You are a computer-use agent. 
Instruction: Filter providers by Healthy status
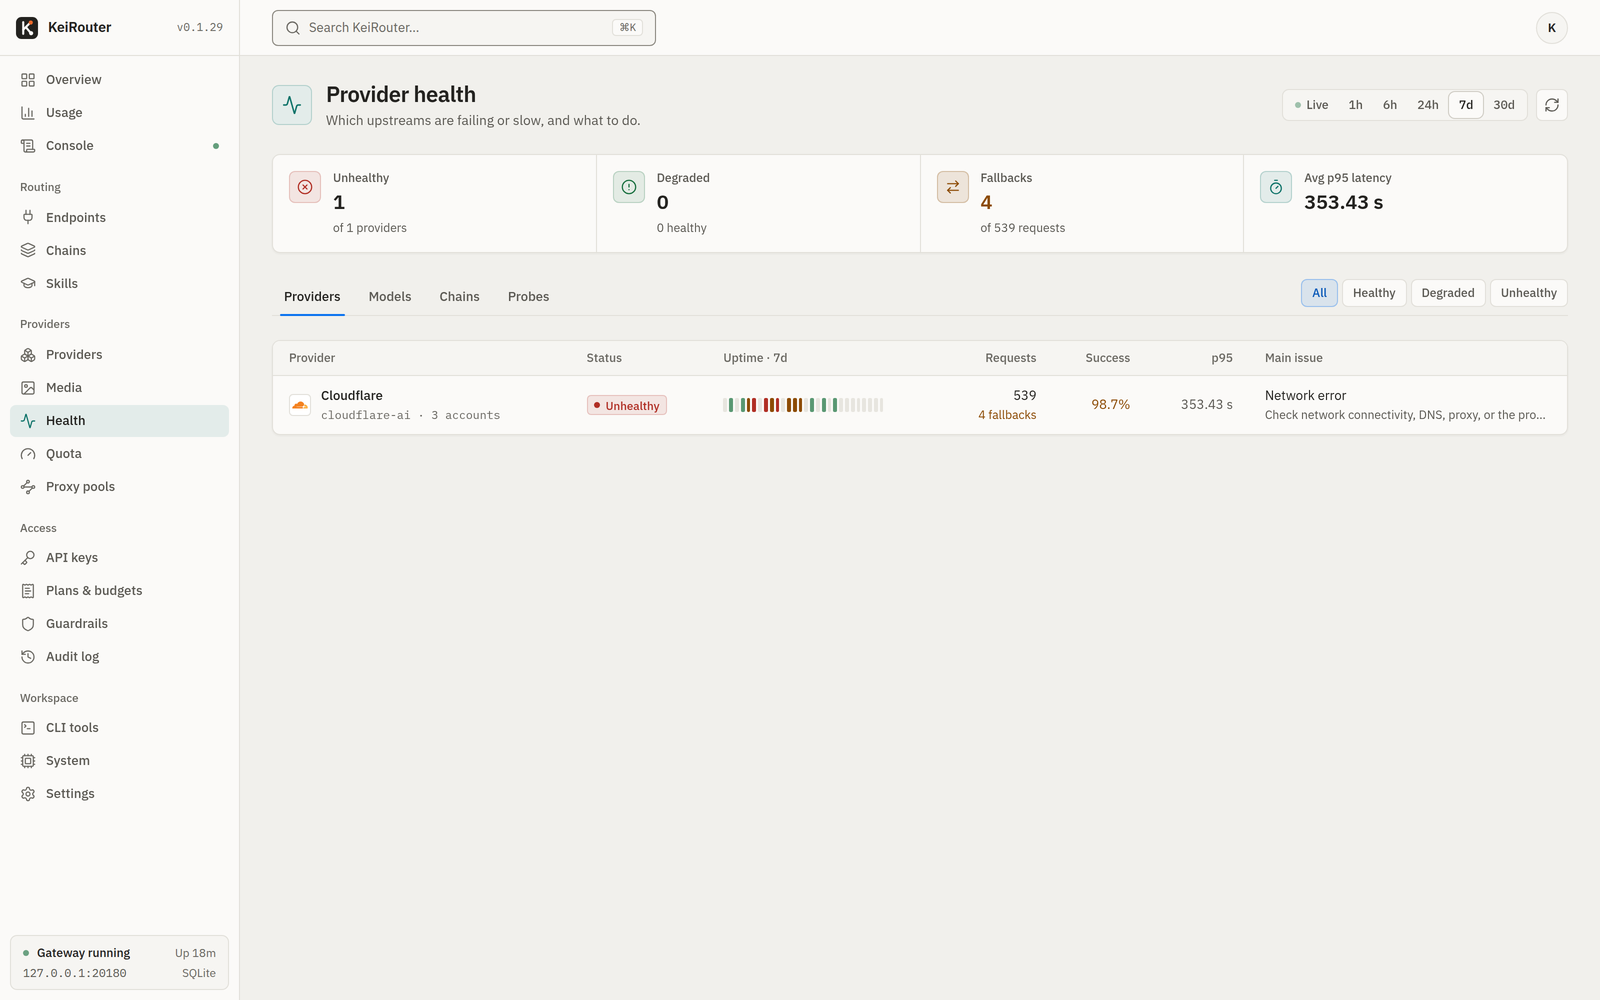point(1374,293)
